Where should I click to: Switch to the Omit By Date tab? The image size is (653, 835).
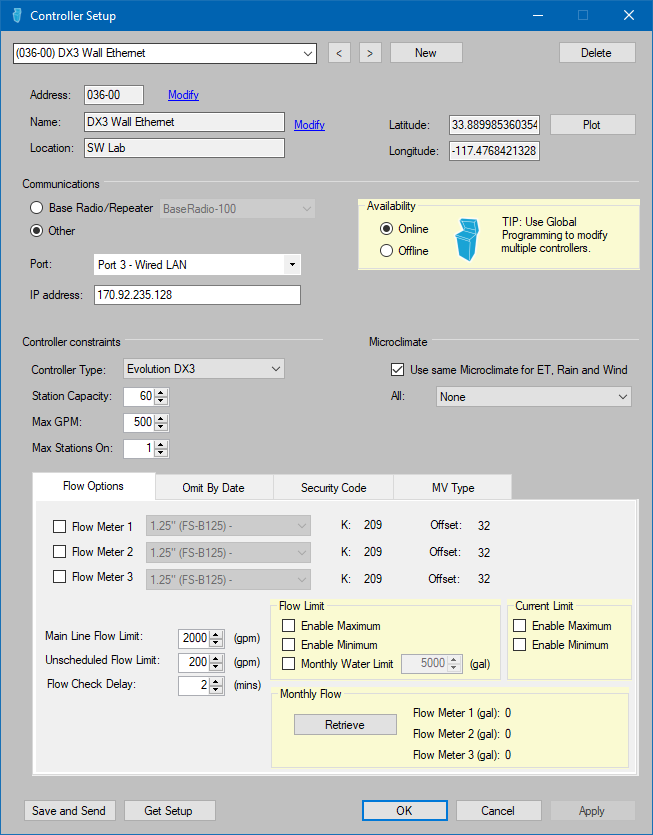click(214, 488)
